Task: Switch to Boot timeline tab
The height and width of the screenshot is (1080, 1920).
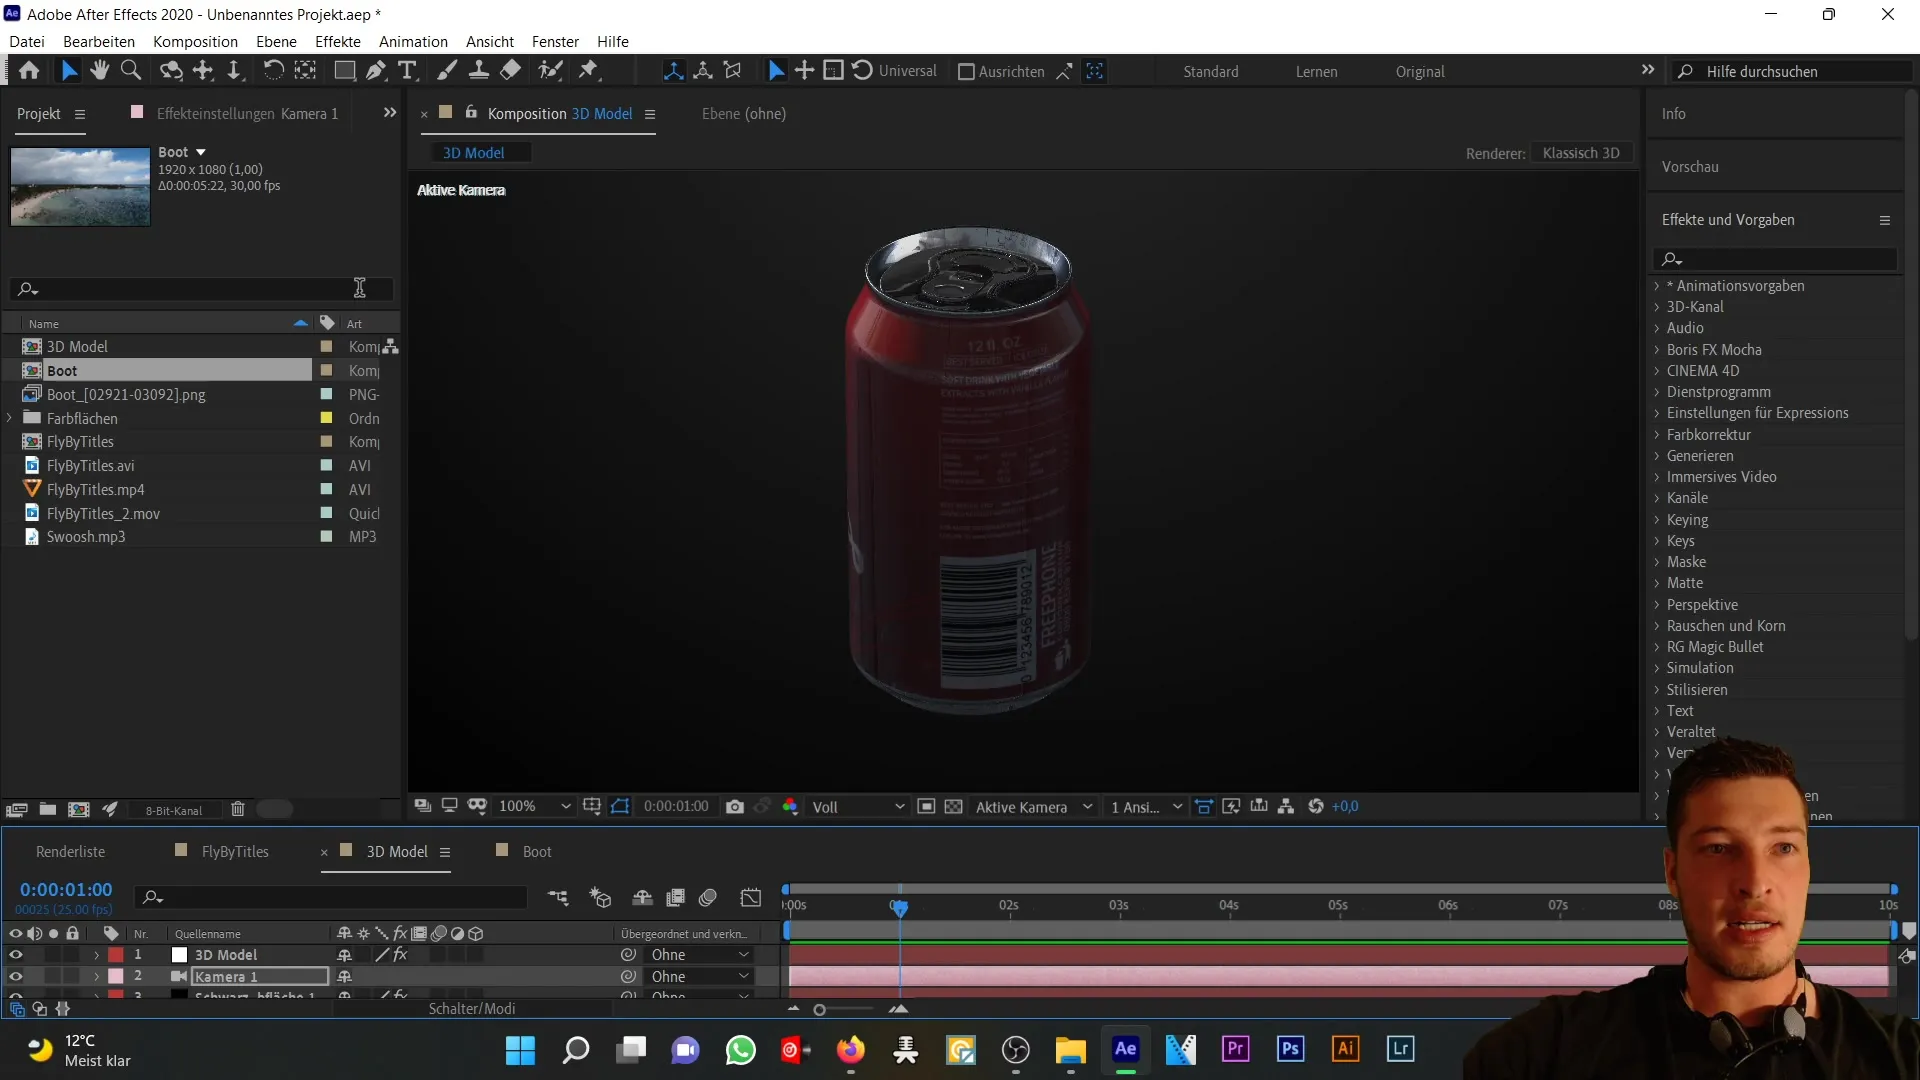Action: click(x=537, y=852)
